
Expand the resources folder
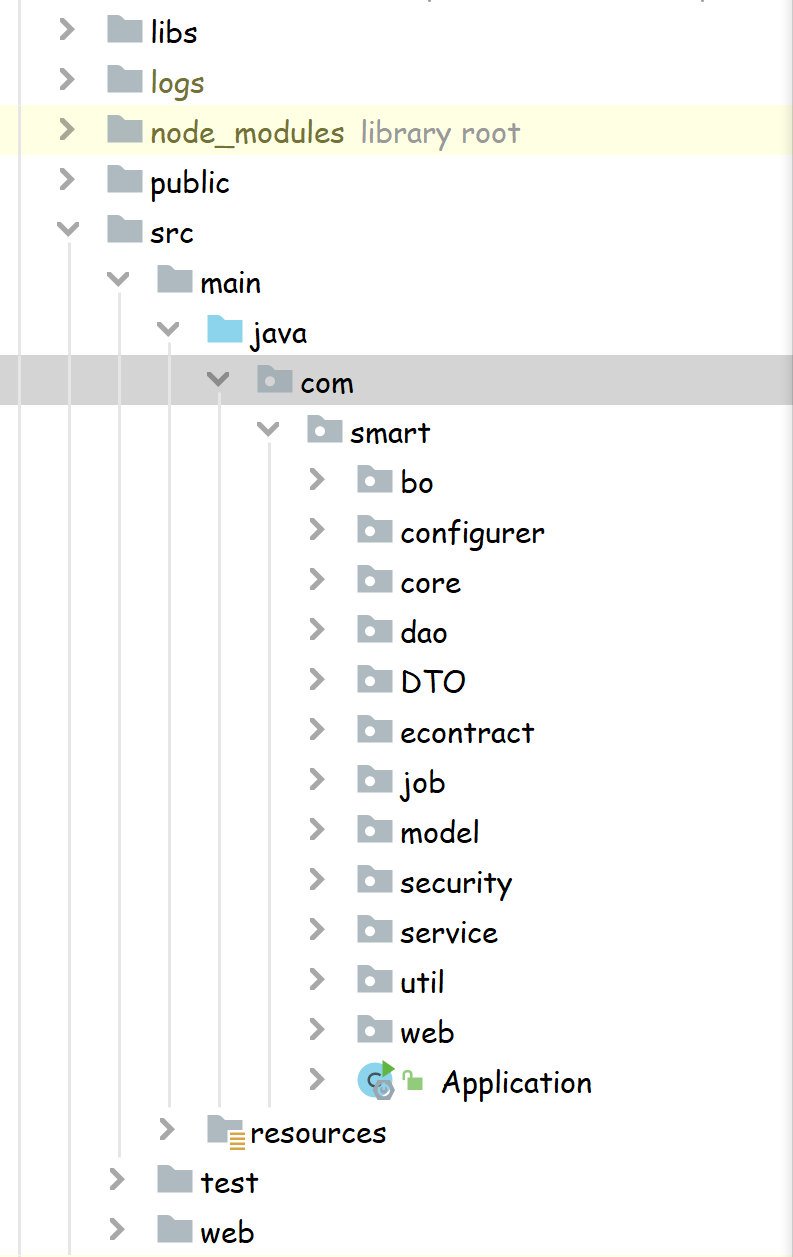click(167, 1131)
